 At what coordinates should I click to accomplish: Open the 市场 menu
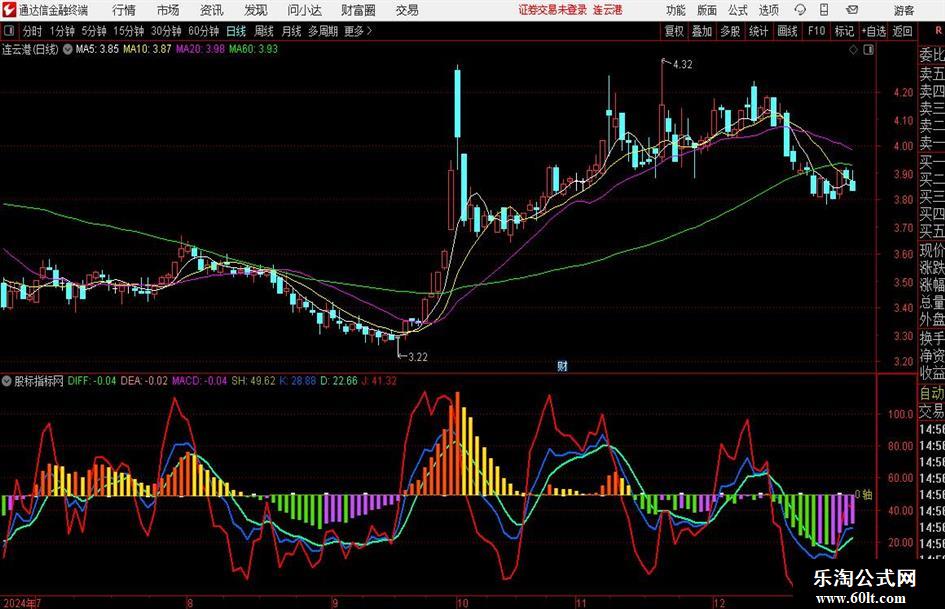(x=168, y=10)
